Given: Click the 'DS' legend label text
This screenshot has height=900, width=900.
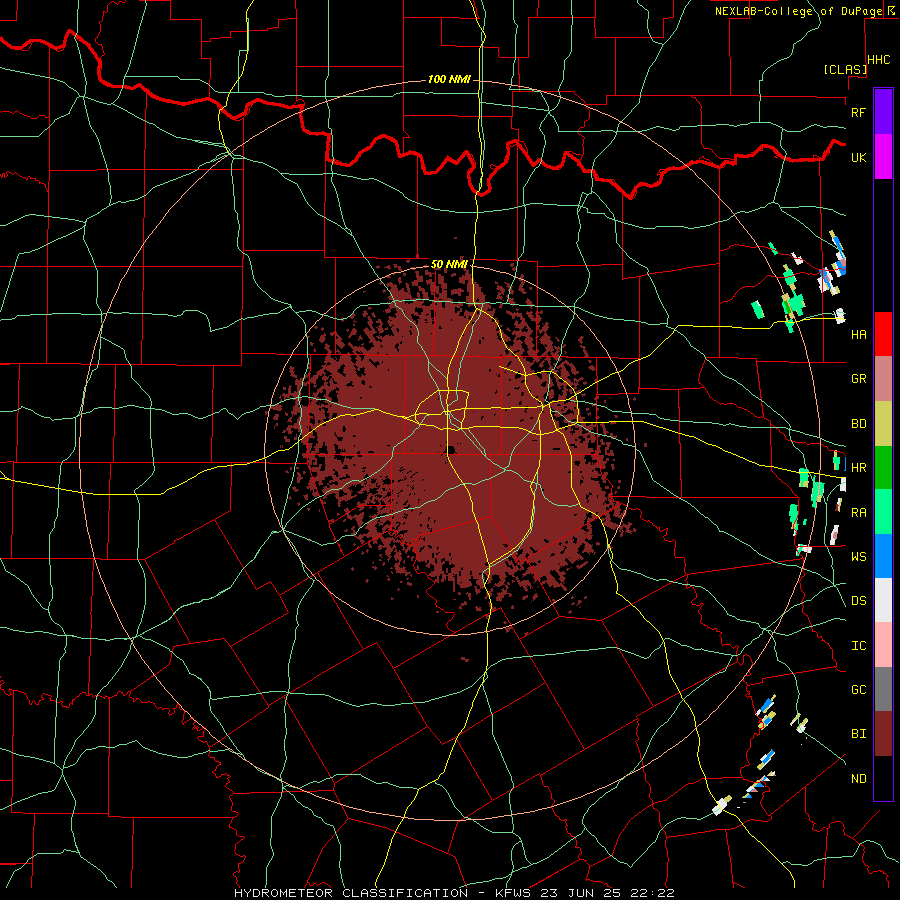Looking at the screenshot, I should tap(858, 601).
